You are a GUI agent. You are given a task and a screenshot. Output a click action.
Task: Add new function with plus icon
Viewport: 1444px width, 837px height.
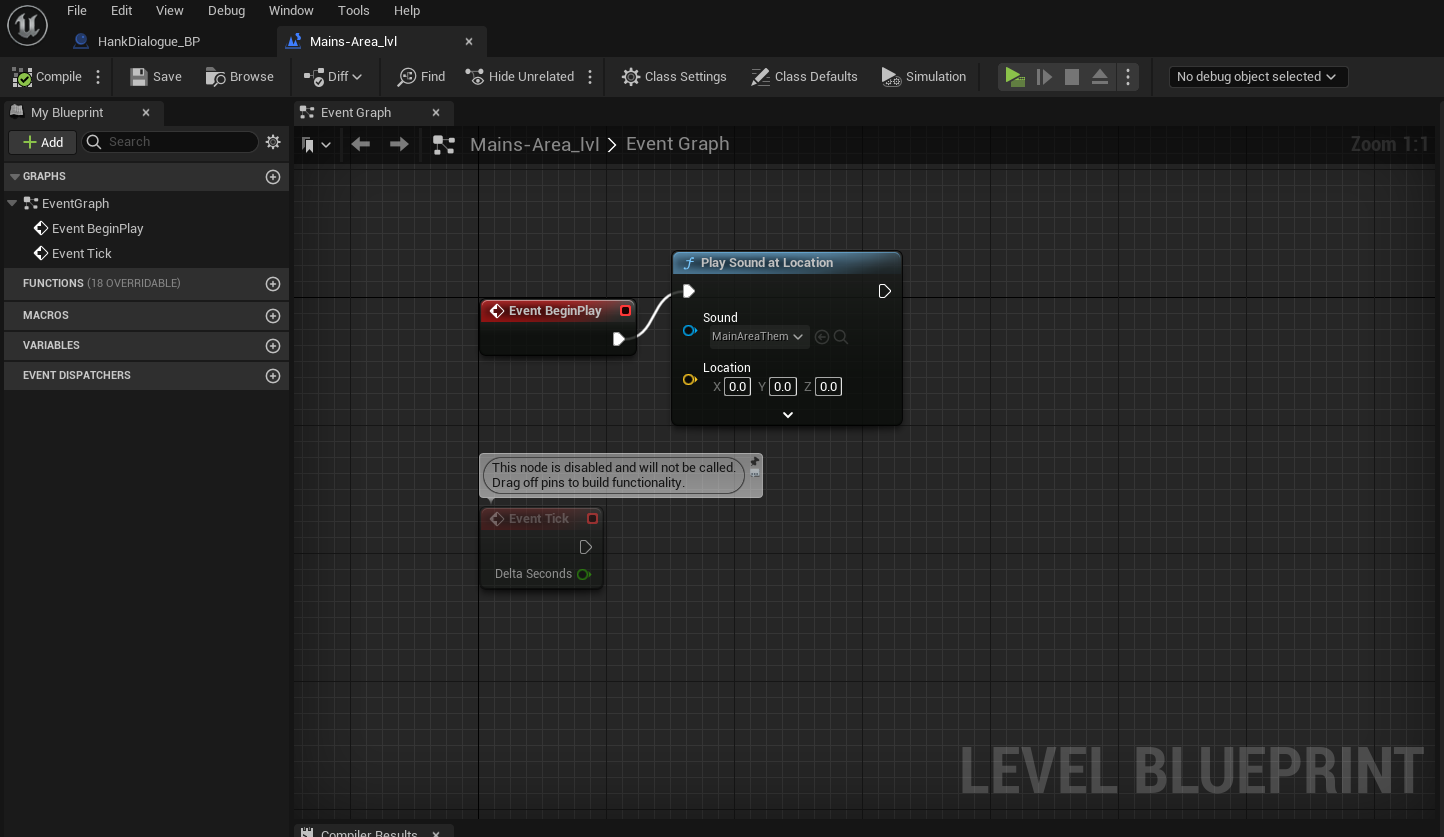point(273,284)
